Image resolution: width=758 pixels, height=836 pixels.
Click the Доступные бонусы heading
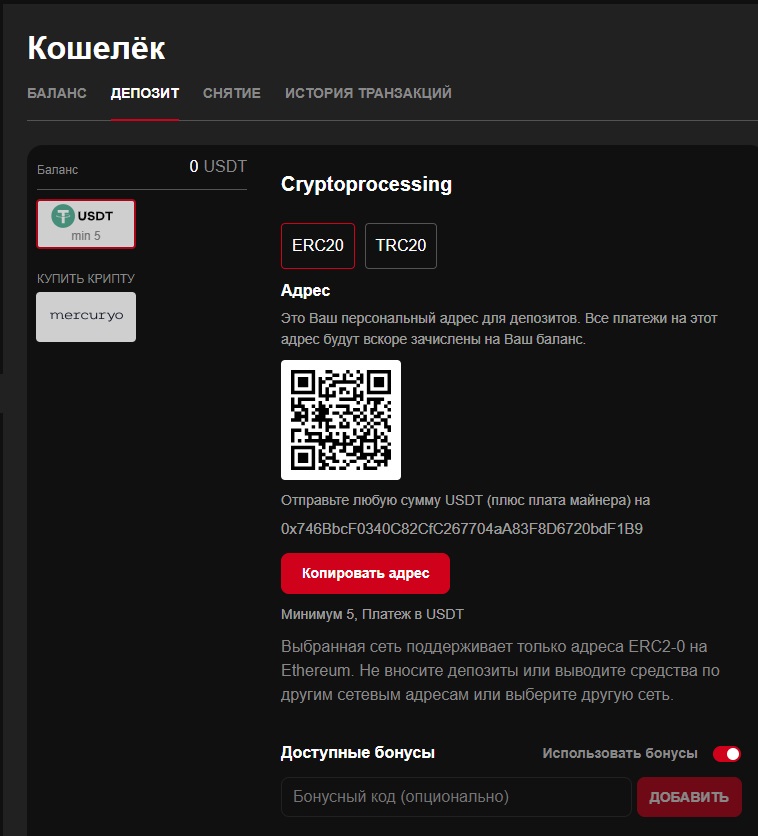(x=358, y=752)
